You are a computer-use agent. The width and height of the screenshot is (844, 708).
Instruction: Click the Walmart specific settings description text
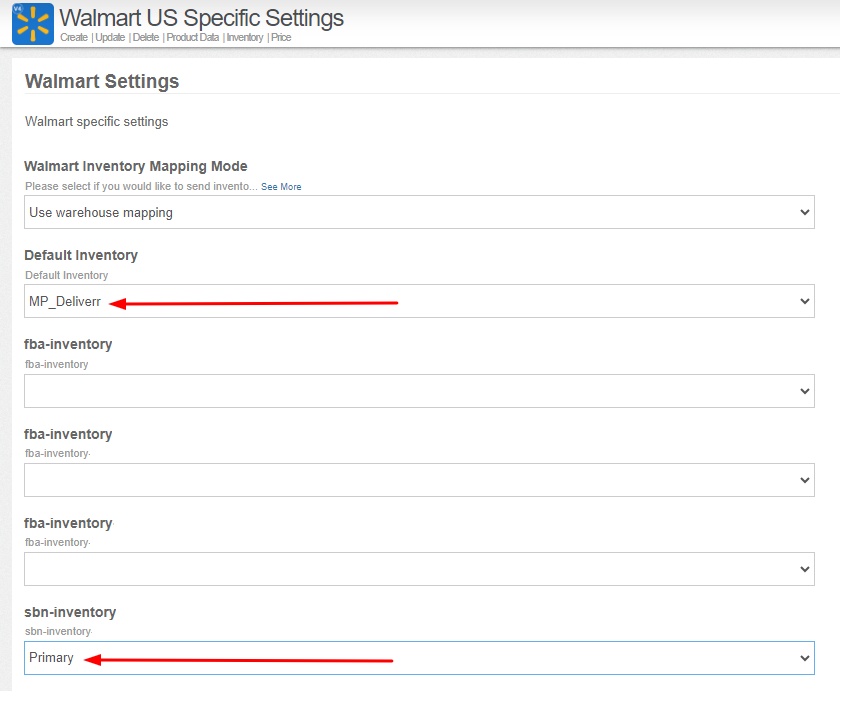coord(96,122)
